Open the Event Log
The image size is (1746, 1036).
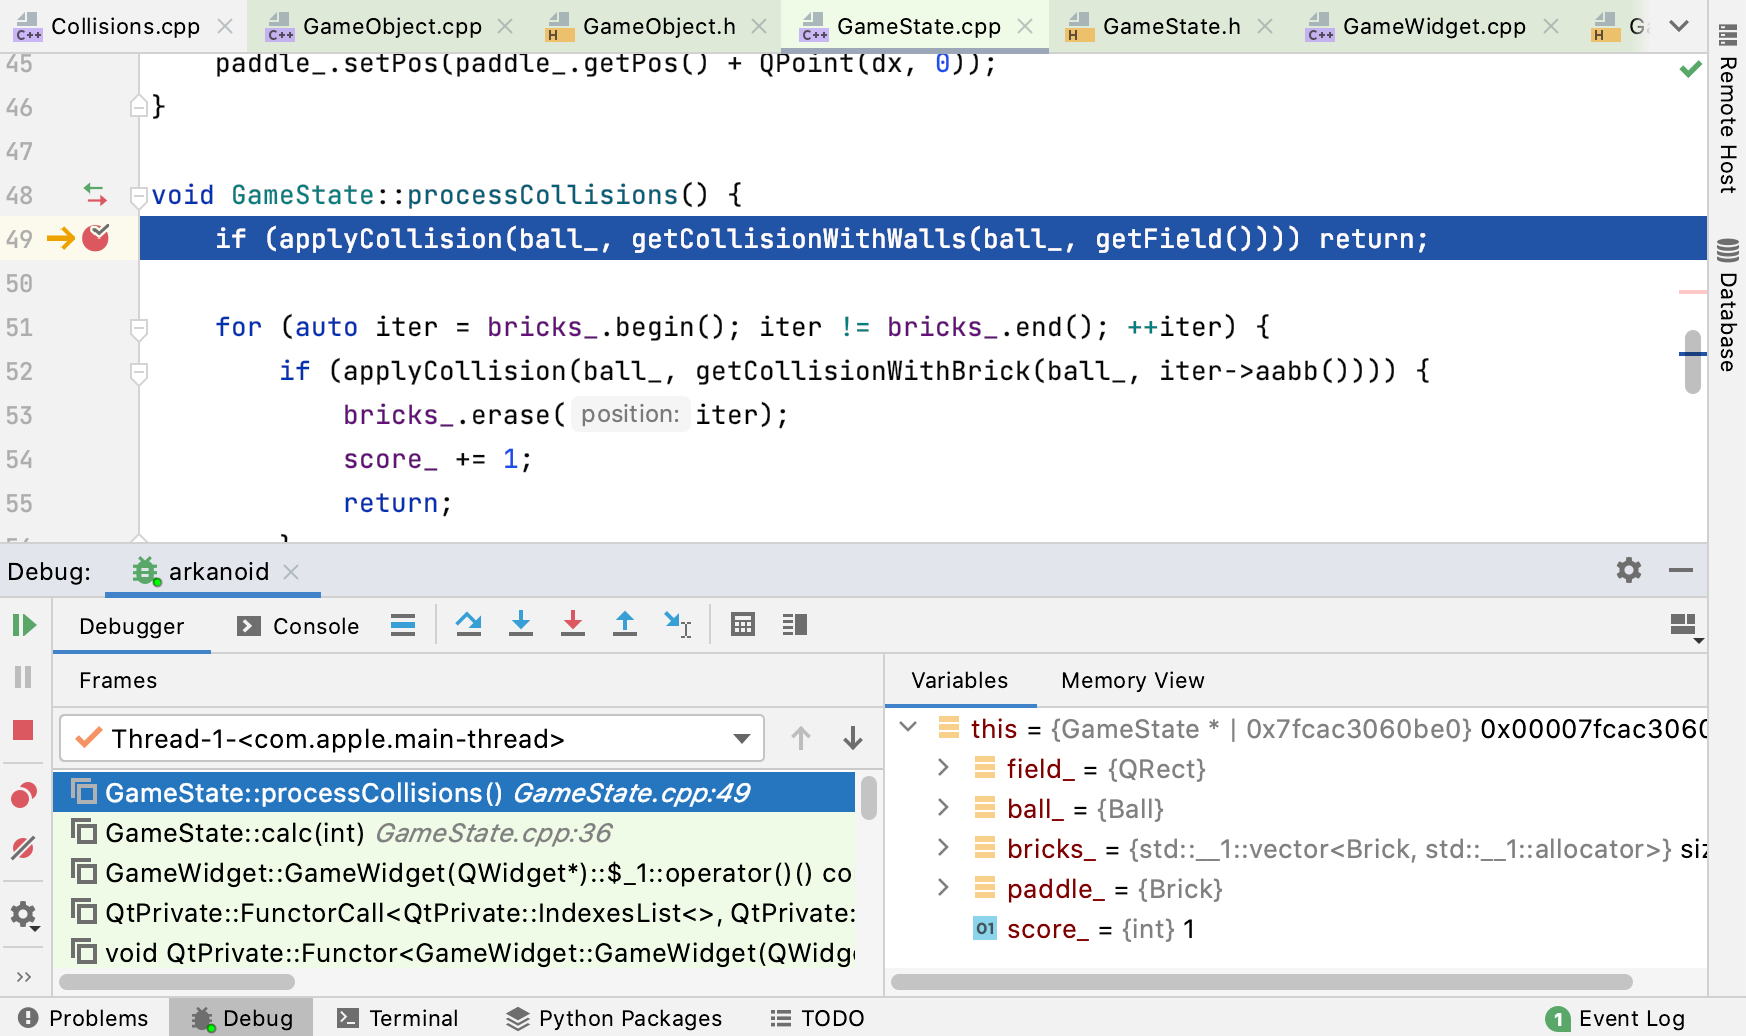[x=1633, y=1018]
